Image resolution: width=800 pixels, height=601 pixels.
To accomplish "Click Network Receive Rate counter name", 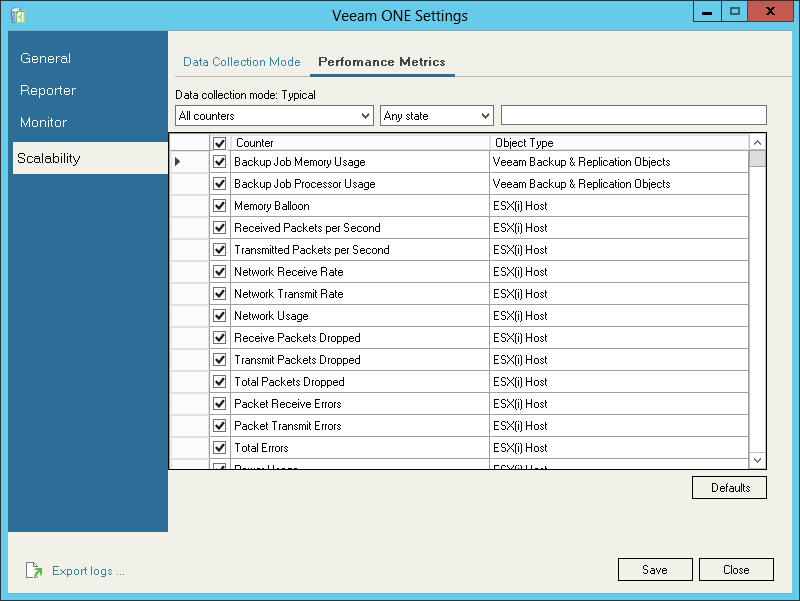I will pos(288,271).
